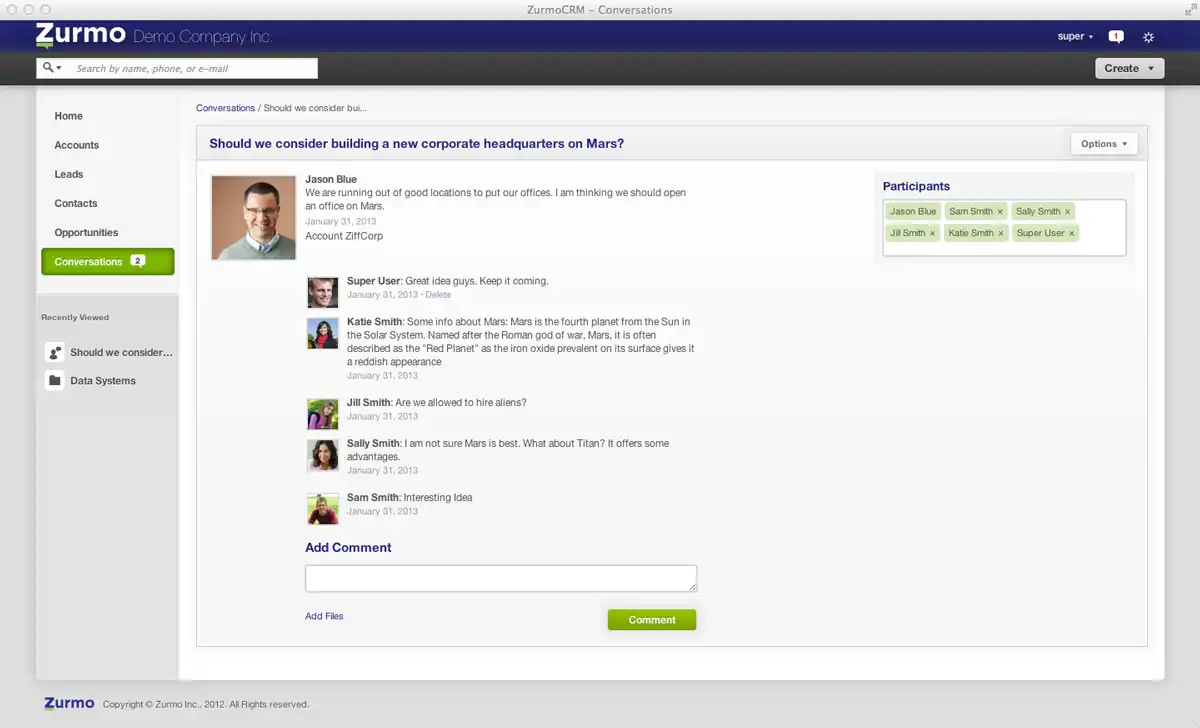Remove Sally Smith participant tag
1200x728 pixels.
[x=1067, y=212]
